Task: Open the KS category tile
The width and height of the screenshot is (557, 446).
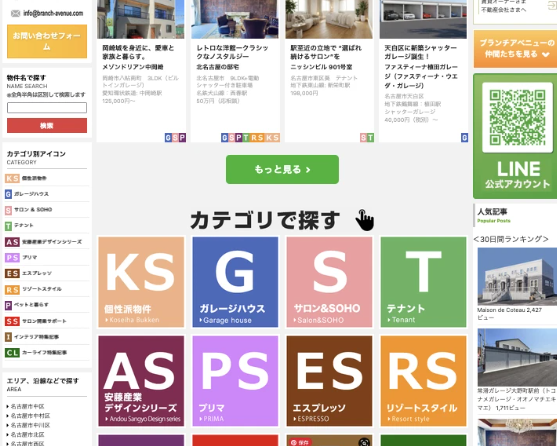Action: [x=141, y=282]
